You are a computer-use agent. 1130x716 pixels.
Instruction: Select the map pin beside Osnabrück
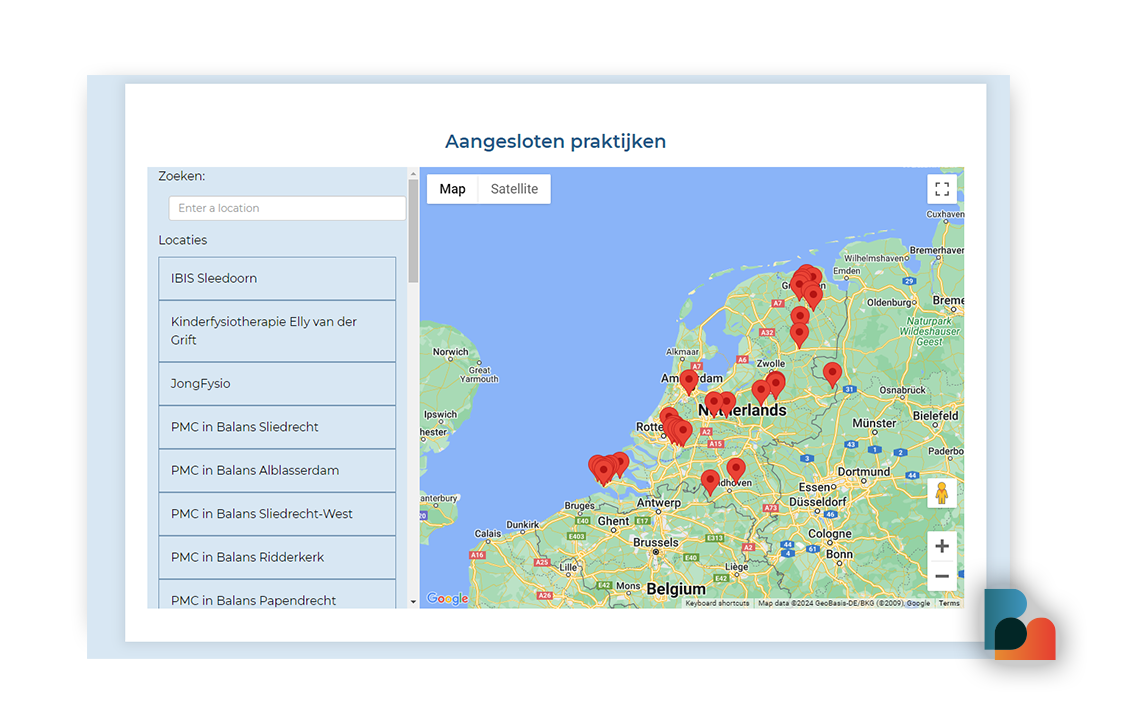832,375
